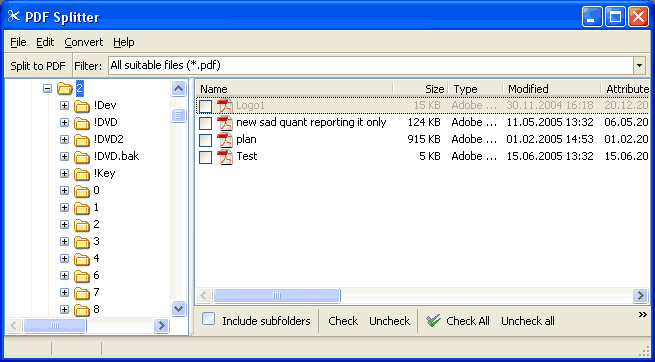Open the Edit menu
This screenshot has height=362, width=655.
pyautogui.click(x=45, y=42)
